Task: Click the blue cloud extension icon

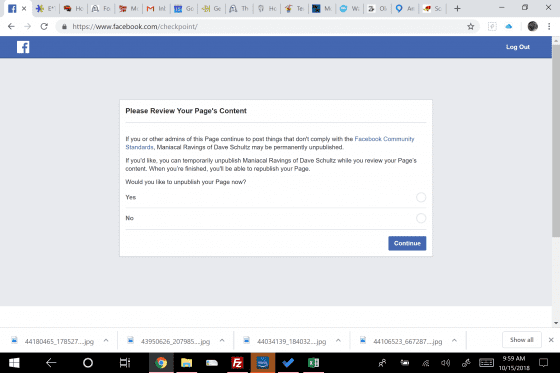Action: (x=509, y=26)
